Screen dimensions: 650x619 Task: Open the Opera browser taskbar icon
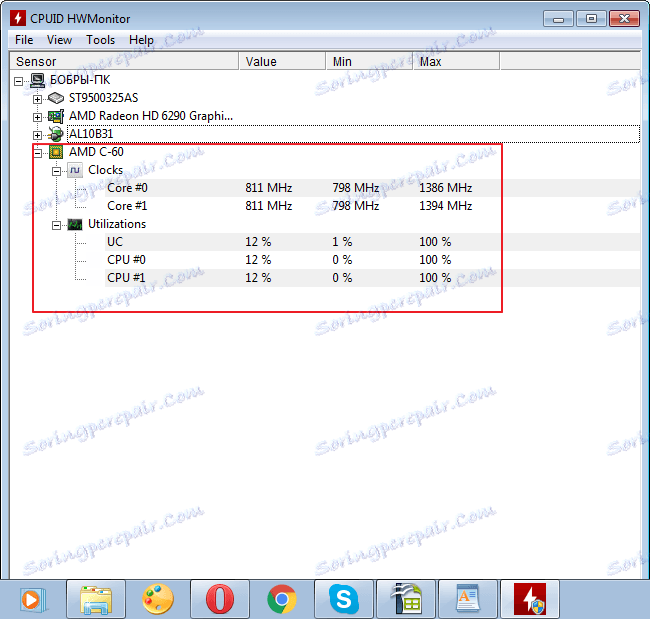pos(220,600)
